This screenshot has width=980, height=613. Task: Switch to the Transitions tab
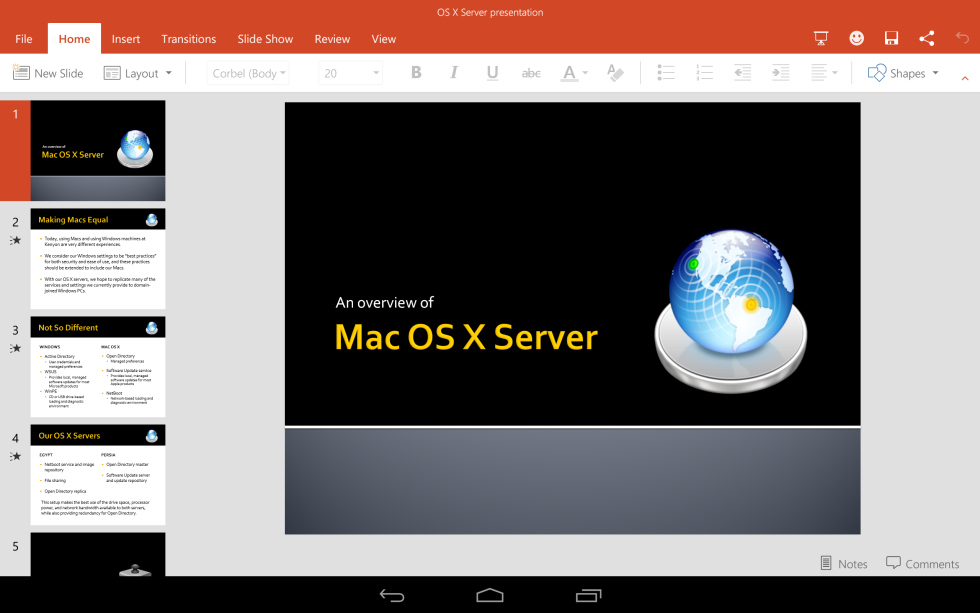tap(188, 39)
